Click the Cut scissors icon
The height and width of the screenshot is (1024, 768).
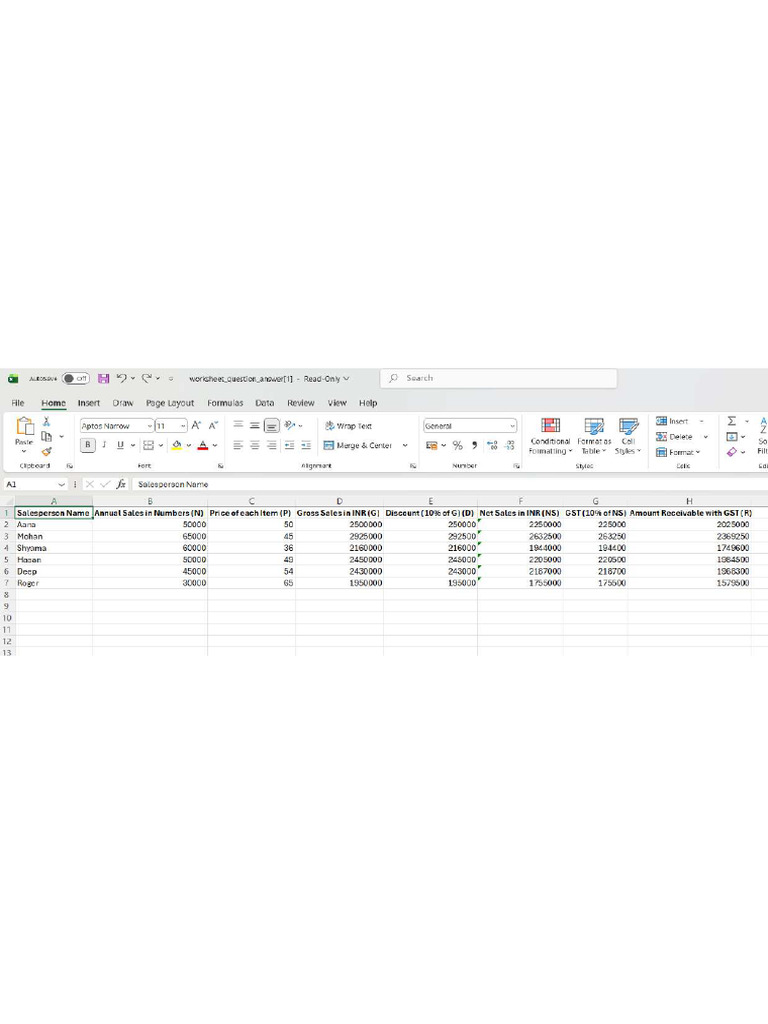(x=46, y=422)
